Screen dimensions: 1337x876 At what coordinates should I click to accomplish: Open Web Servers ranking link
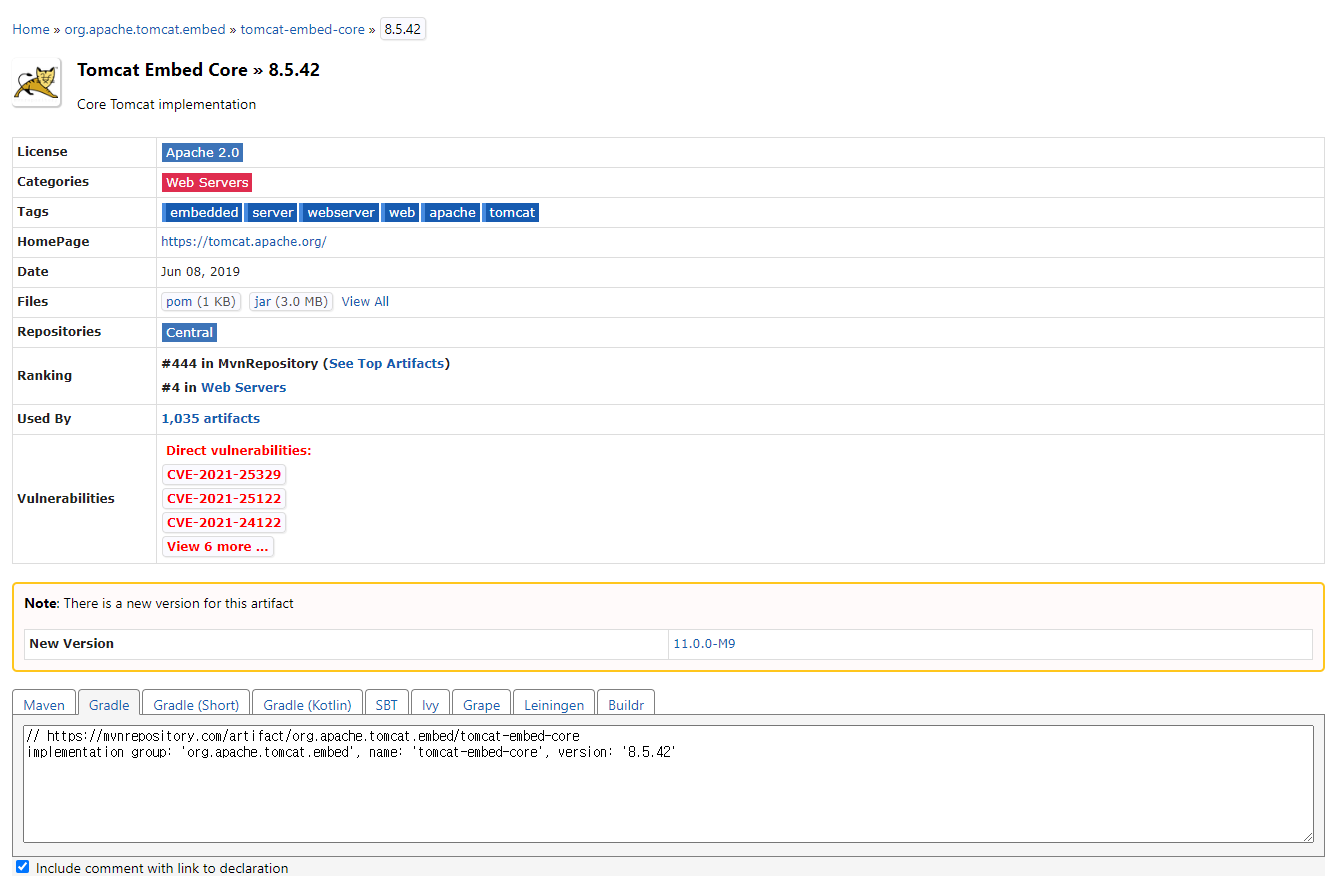[x=244, y=387]
